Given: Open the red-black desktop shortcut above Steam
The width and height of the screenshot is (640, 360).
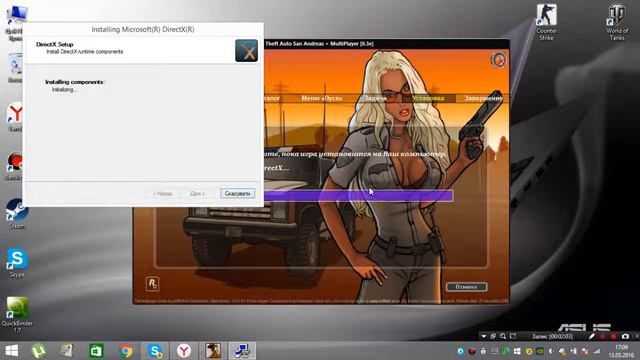Looking at the screenshot, I should coord(15,165).
